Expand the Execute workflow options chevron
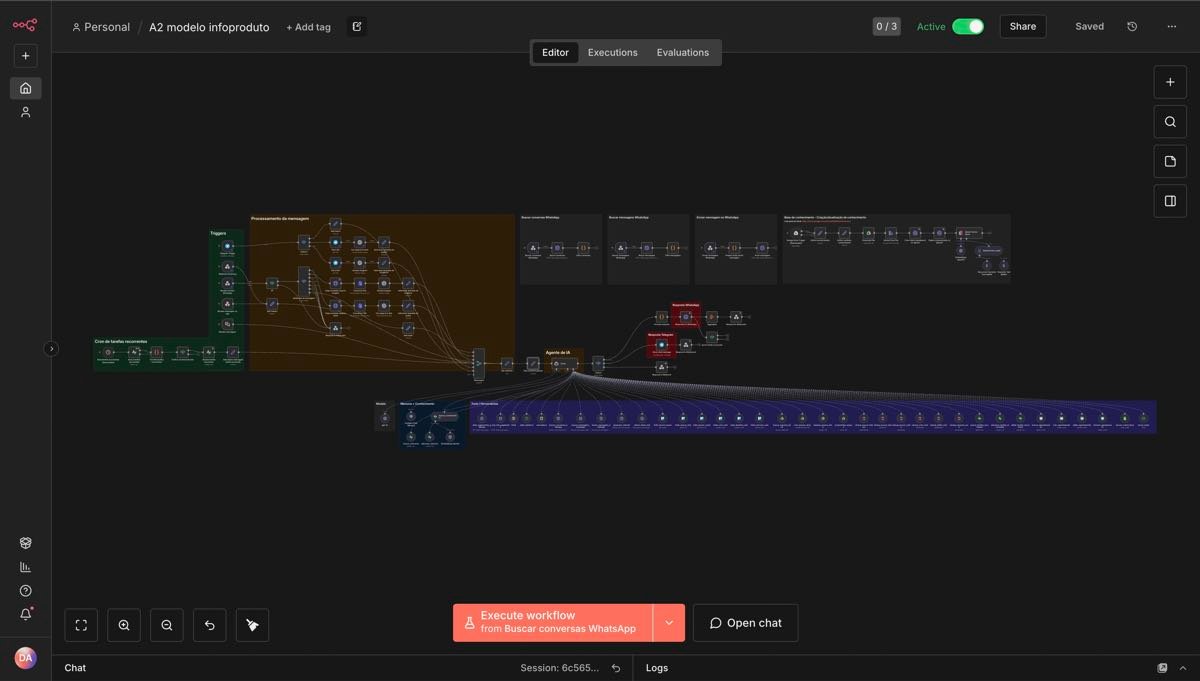This screenshot has height=681, width=1200. tap(668, 622)
